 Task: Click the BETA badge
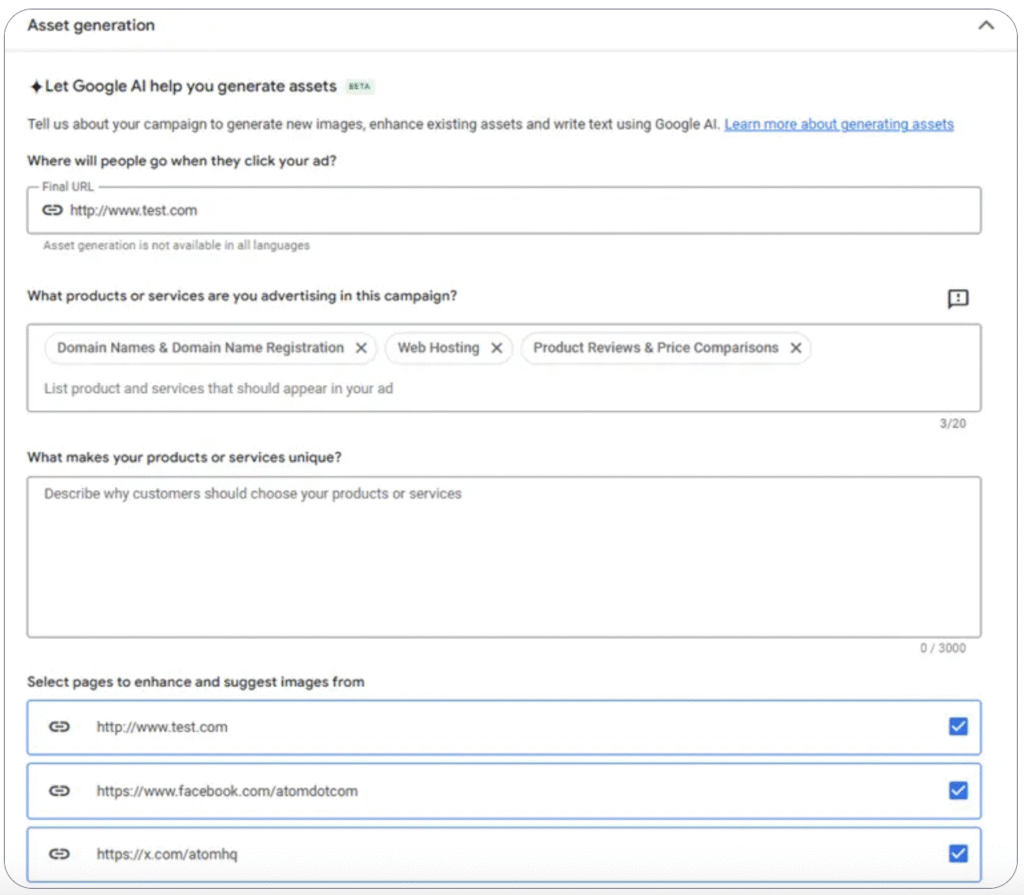click(x=359, y=86)
